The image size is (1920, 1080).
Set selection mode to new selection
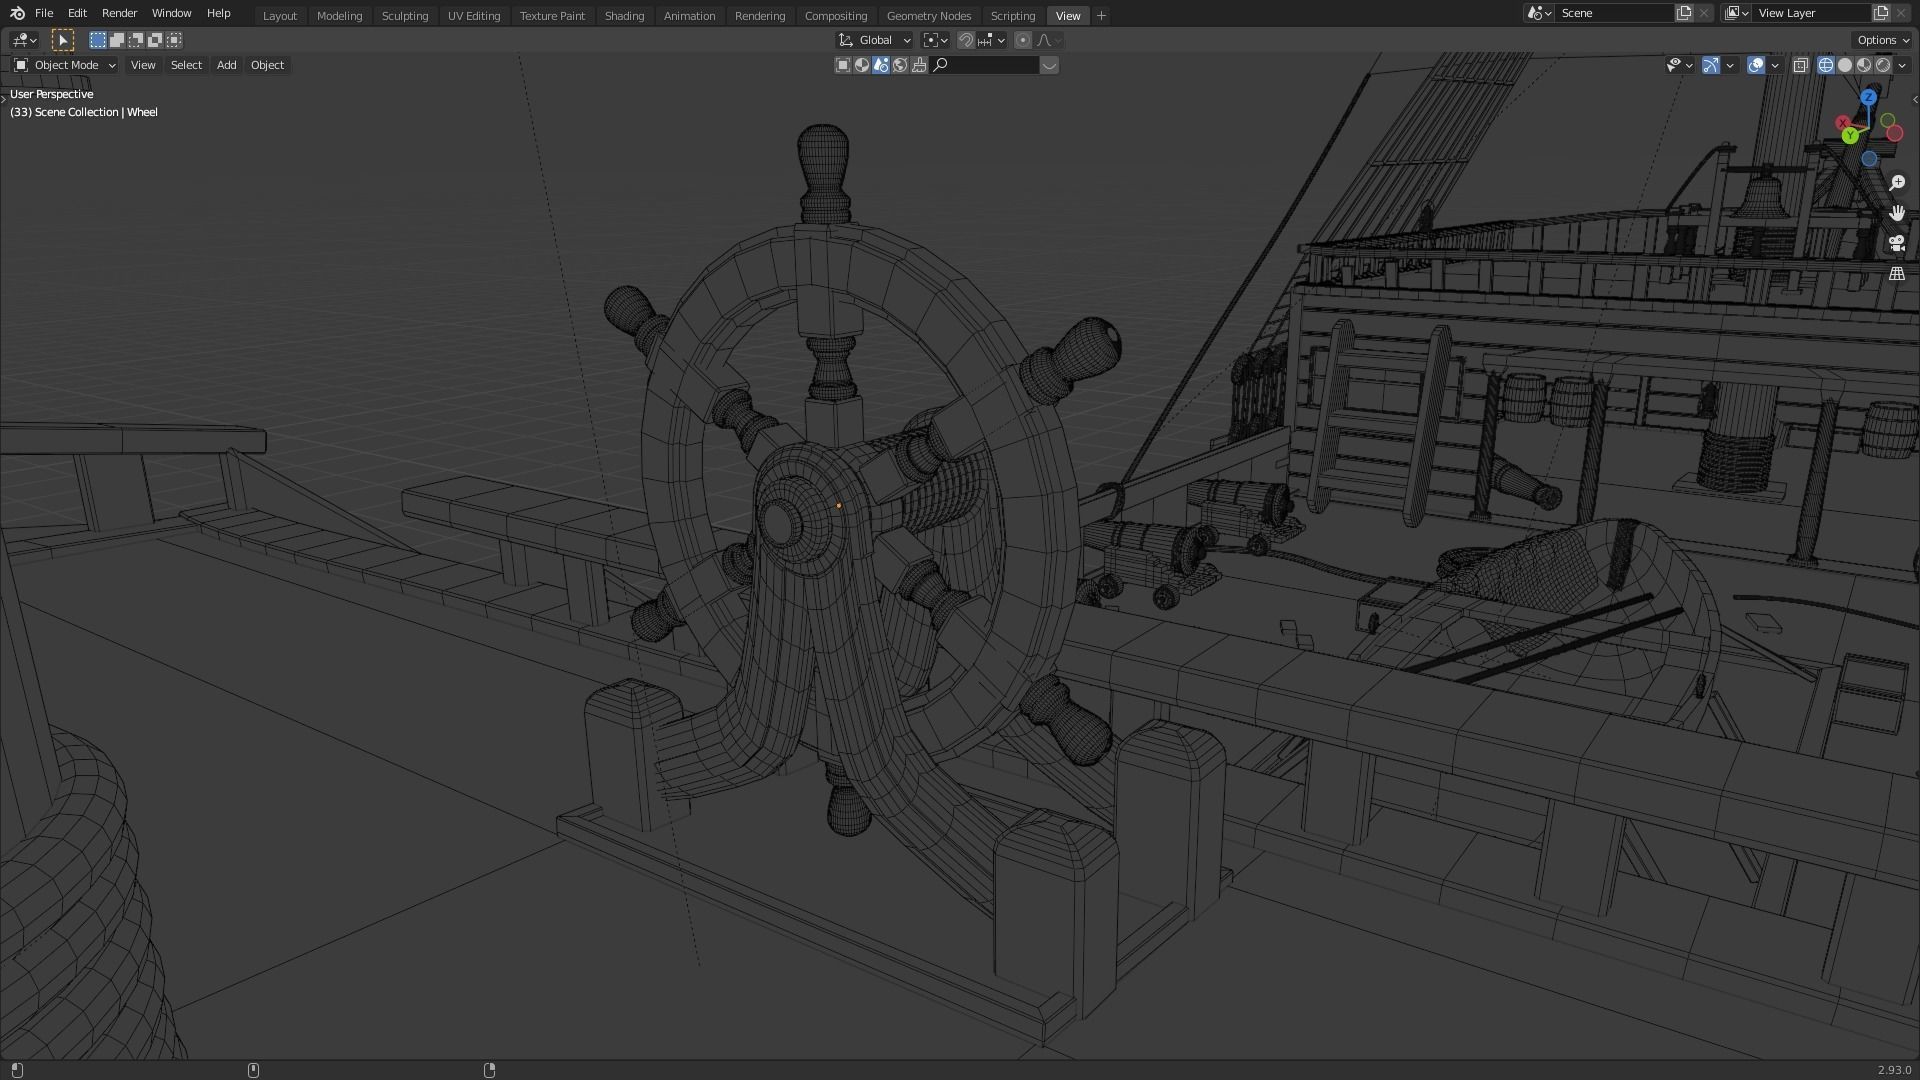(x=97, y=40)
